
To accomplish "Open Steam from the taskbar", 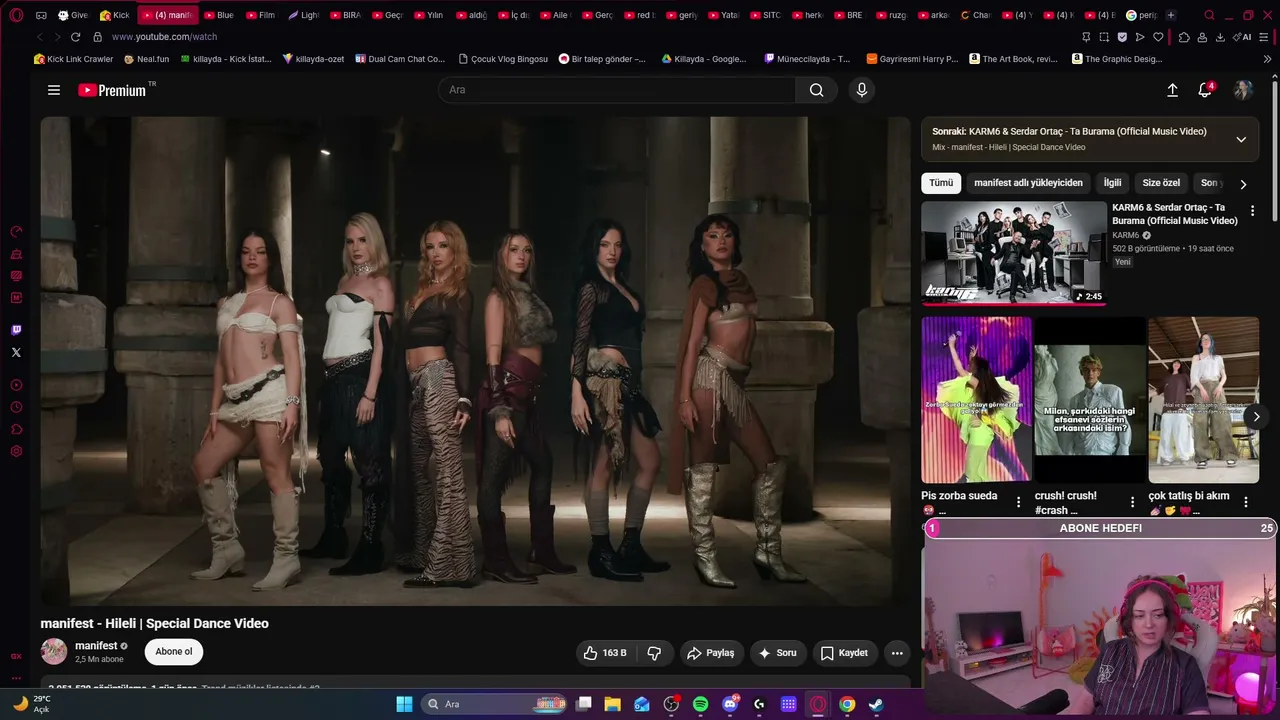I will pos(876,704).
